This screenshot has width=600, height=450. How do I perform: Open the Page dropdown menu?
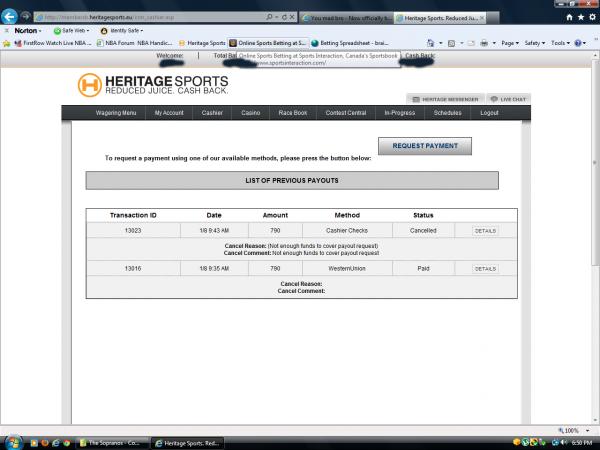click(x=512, y=43)
